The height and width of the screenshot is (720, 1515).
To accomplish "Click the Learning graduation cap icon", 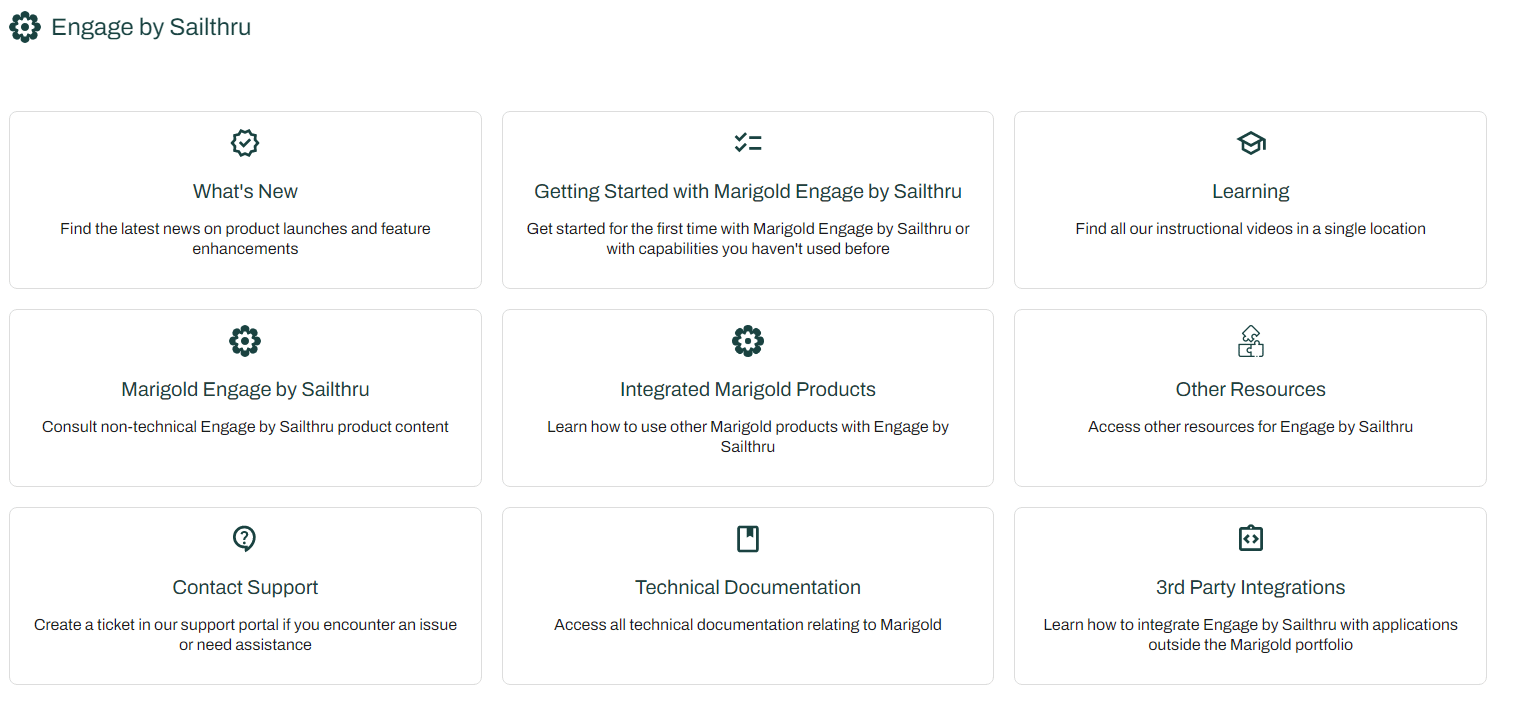I will tap(1250, 142).
